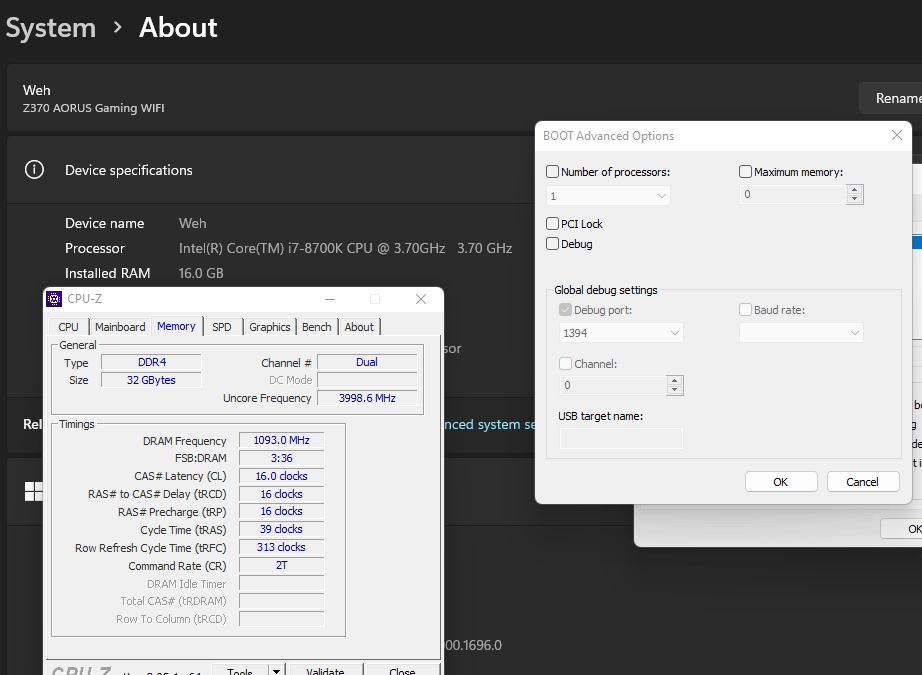Select the Memory tab in CPU-Z
922x675 pixels.
[x=176, y=326]
